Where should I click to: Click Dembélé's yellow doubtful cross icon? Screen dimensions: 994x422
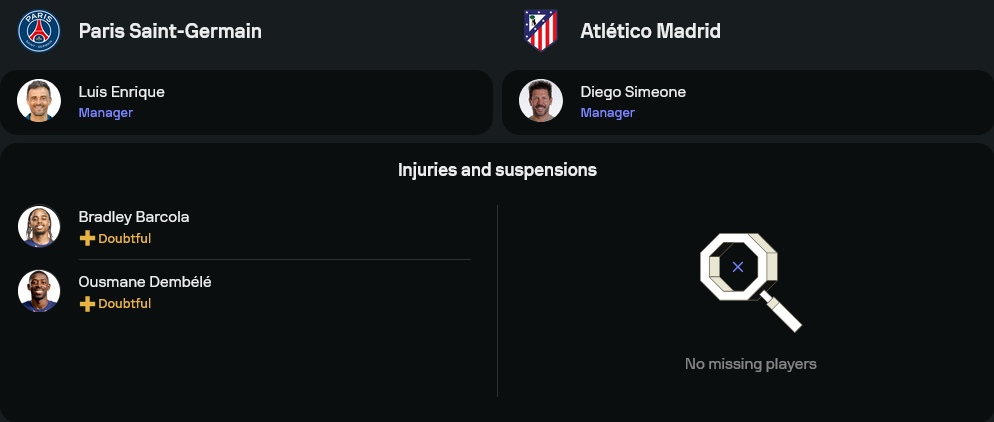pyautogui.click(x=87, y=303)
